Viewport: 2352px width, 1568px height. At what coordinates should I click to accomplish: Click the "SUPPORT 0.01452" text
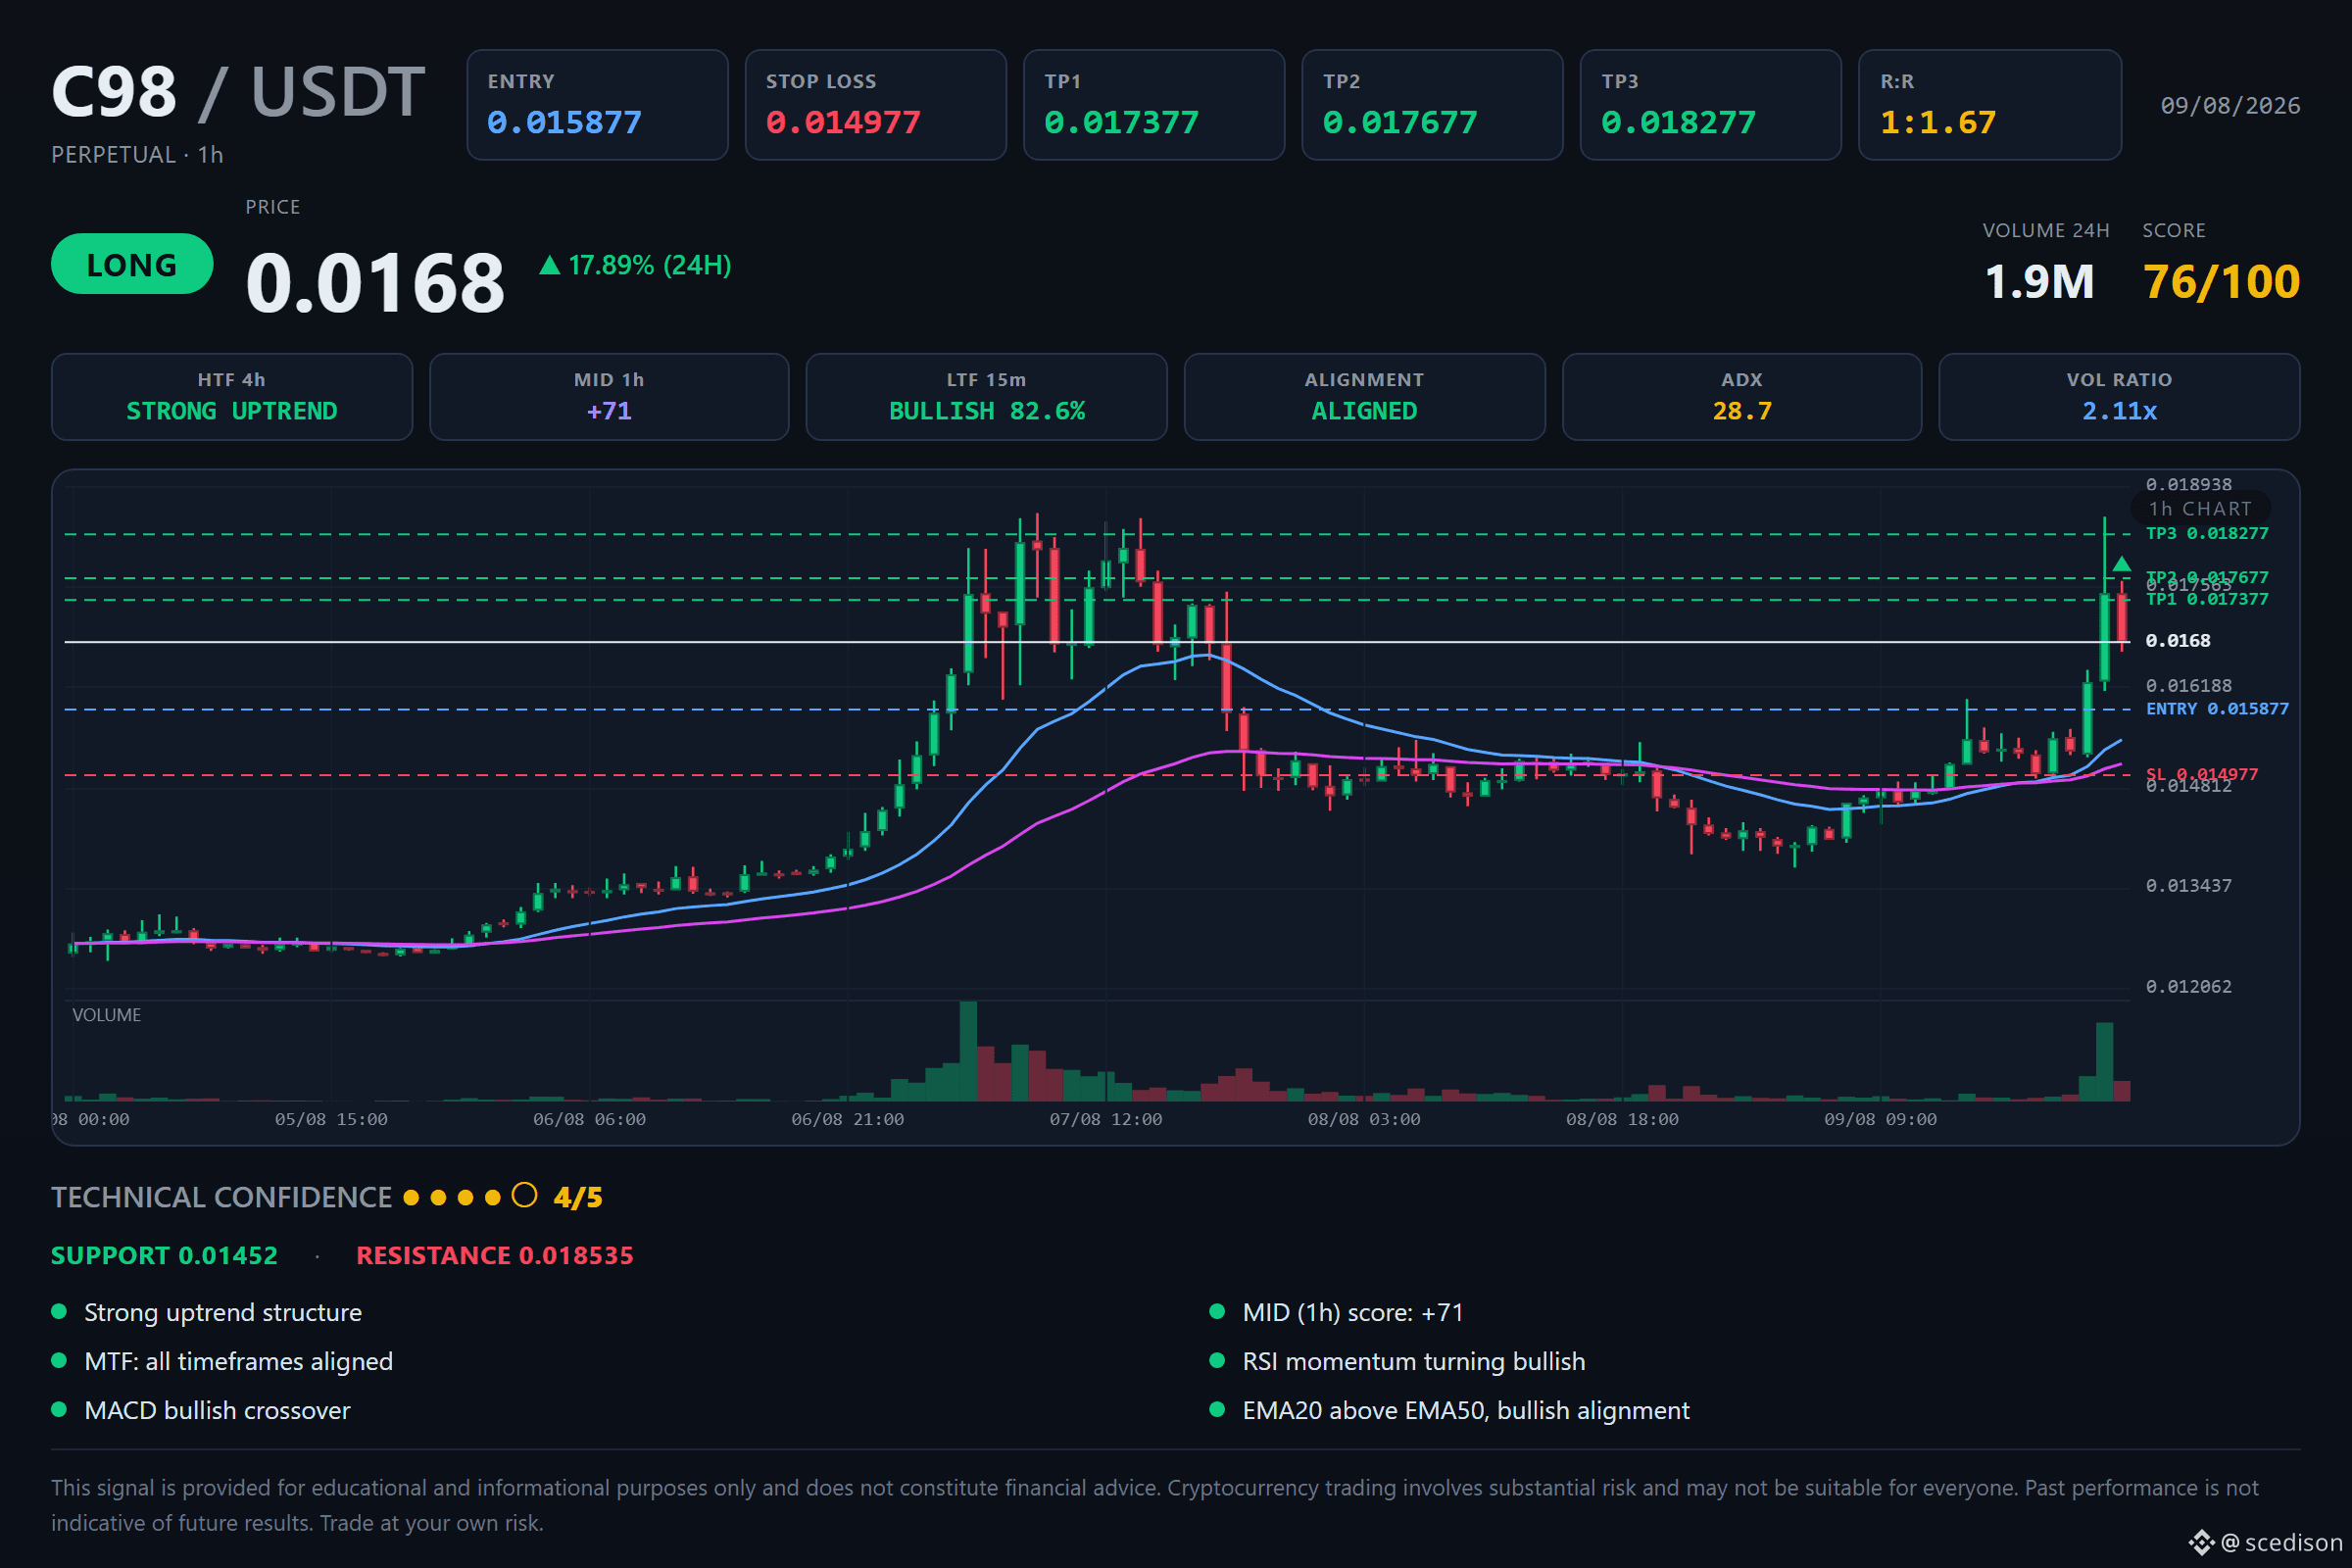click(x=164, y=1256)
